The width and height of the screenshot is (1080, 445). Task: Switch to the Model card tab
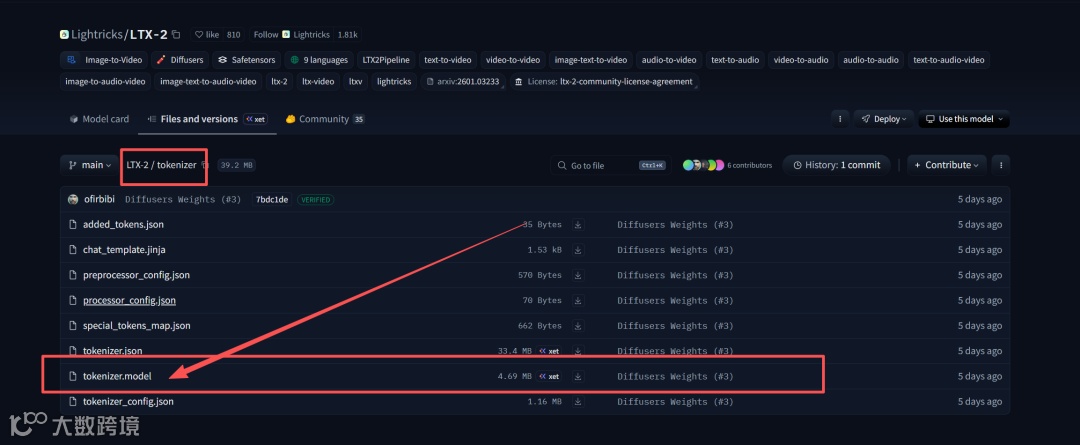coord(99,119)
